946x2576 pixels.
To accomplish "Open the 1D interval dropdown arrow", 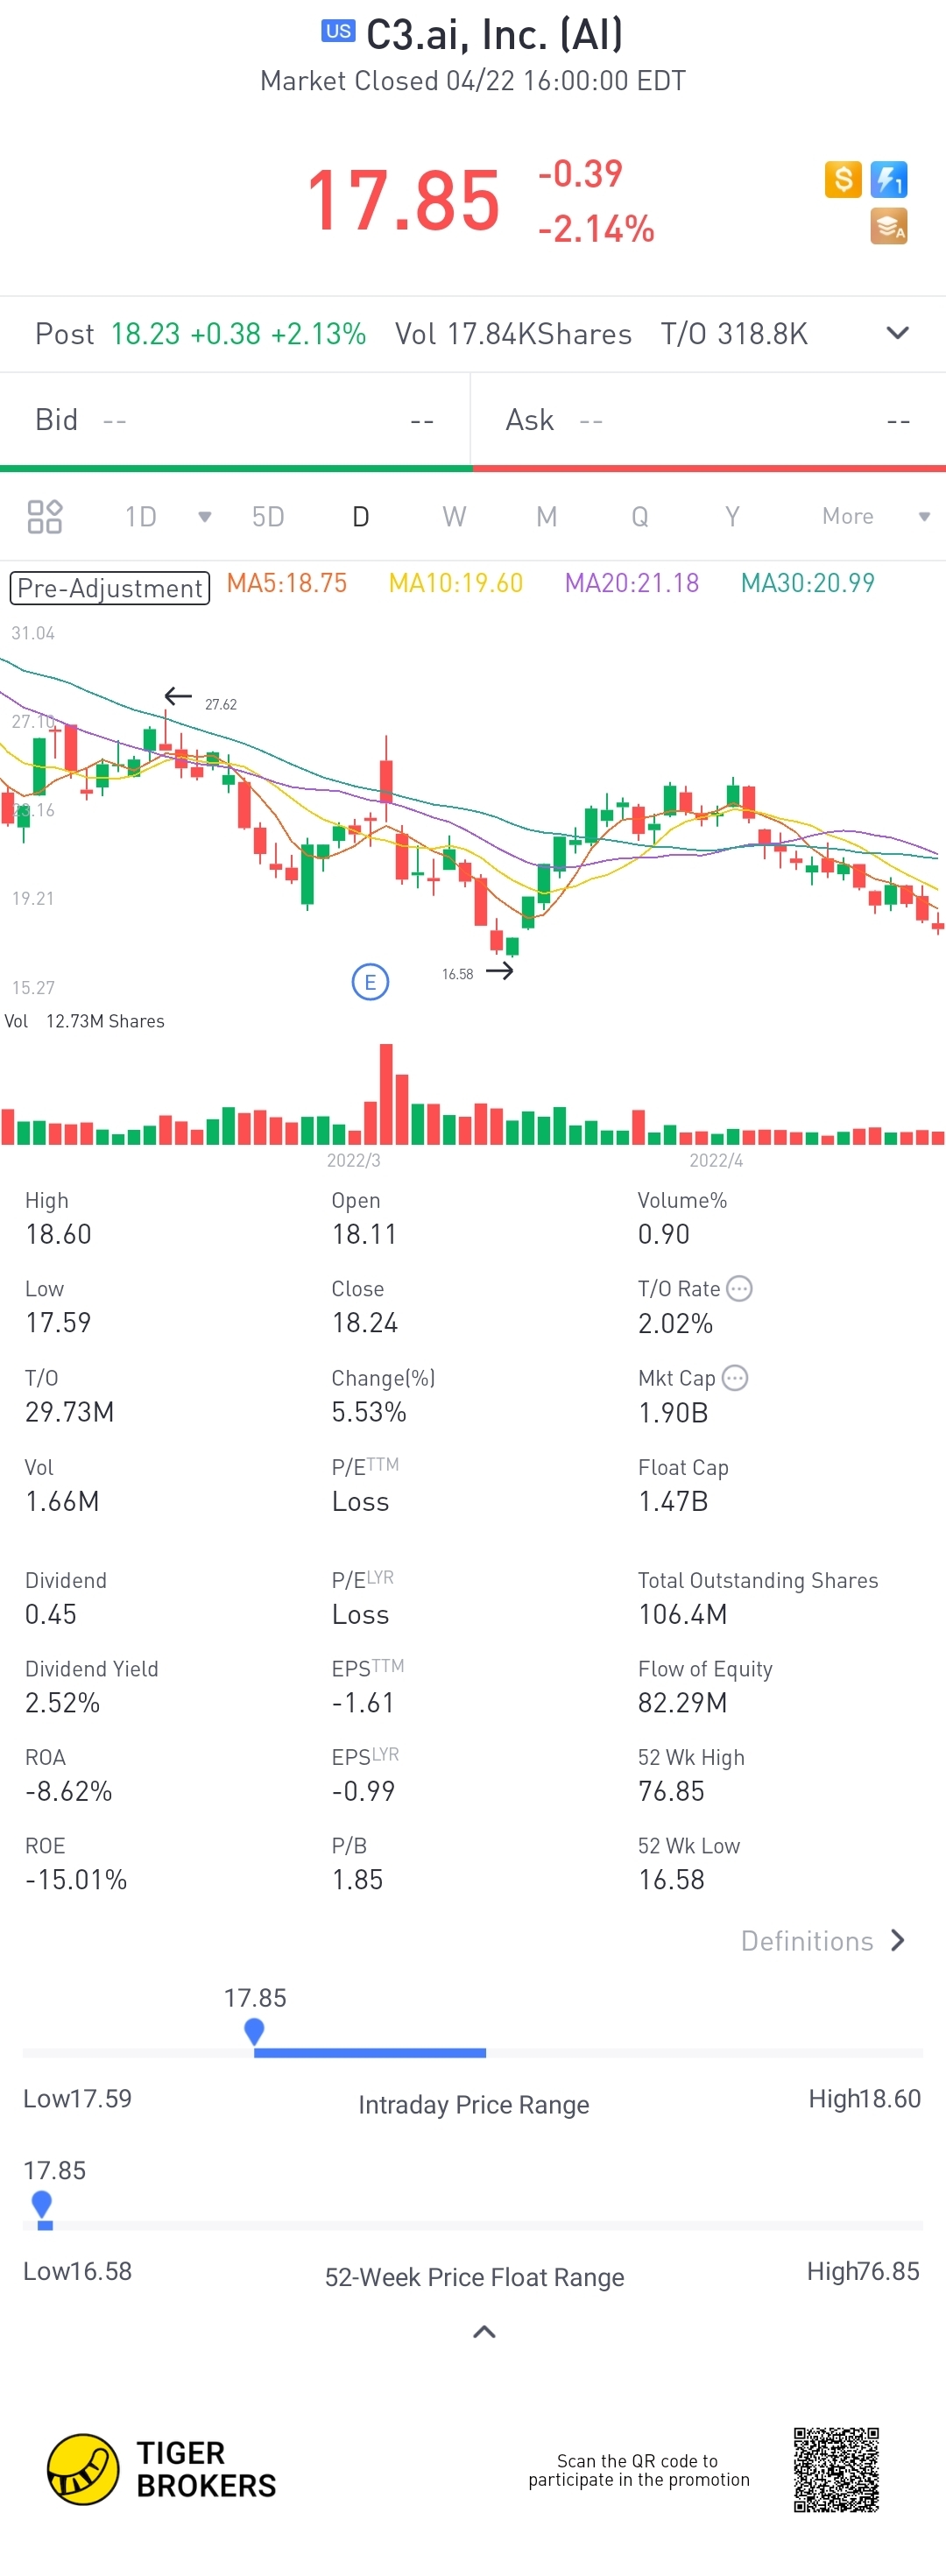I will pyautogui.click(x=205, y=517).
